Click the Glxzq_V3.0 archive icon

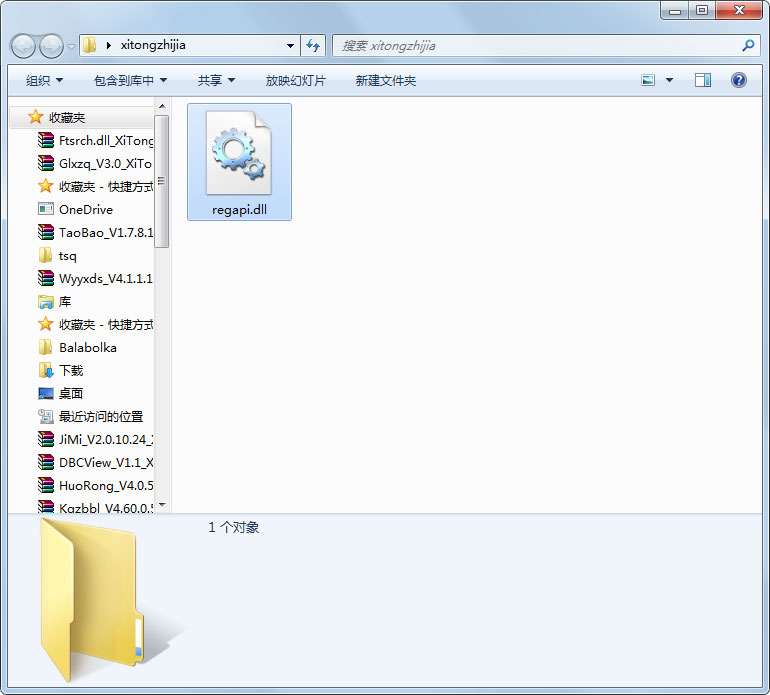[46, 163]
